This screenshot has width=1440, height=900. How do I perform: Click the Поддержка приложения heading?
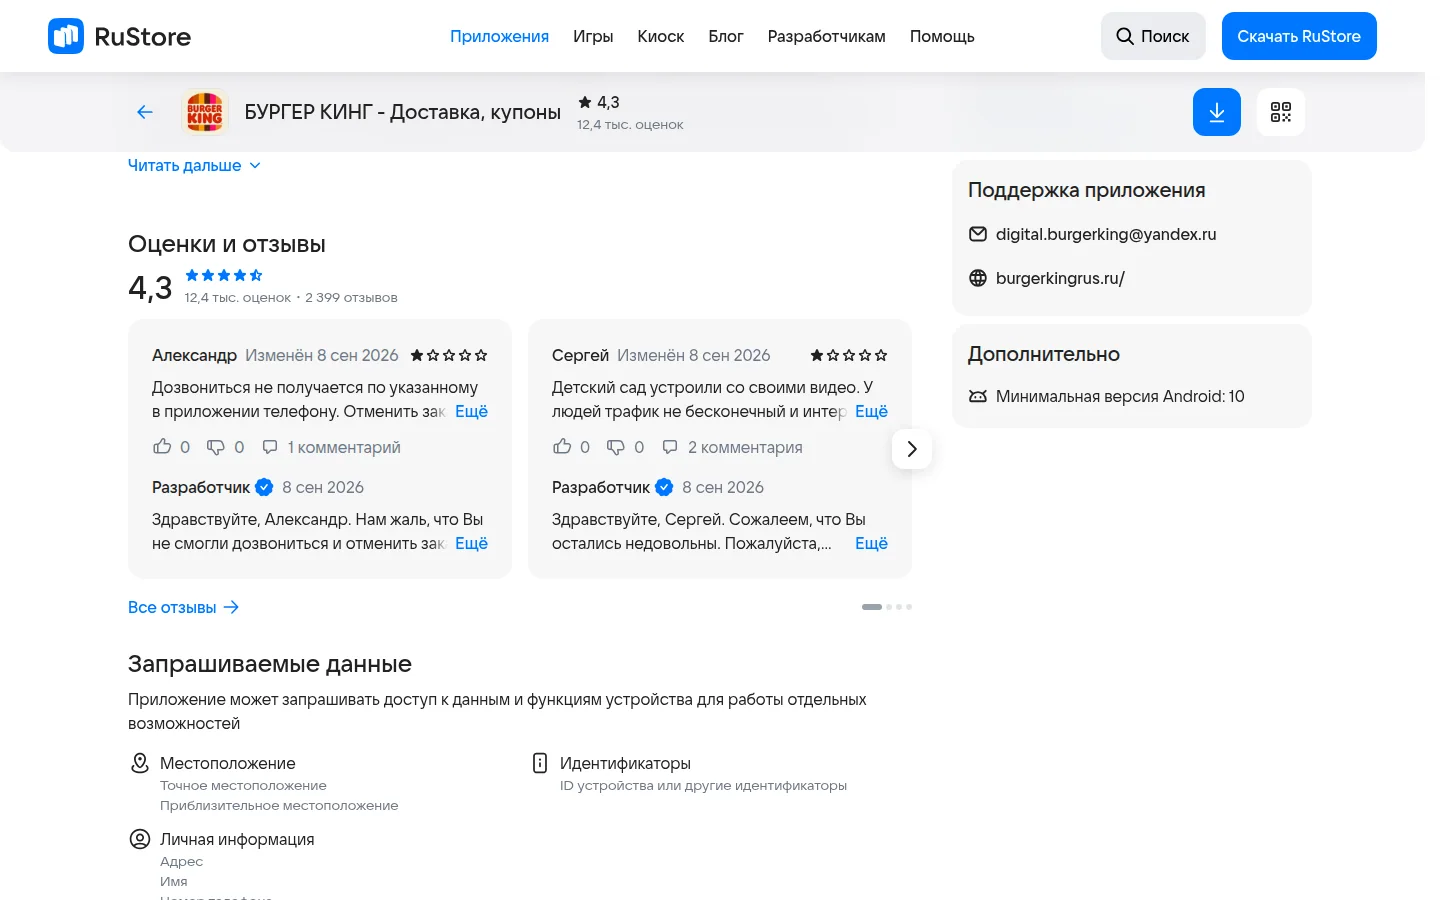1087,190
